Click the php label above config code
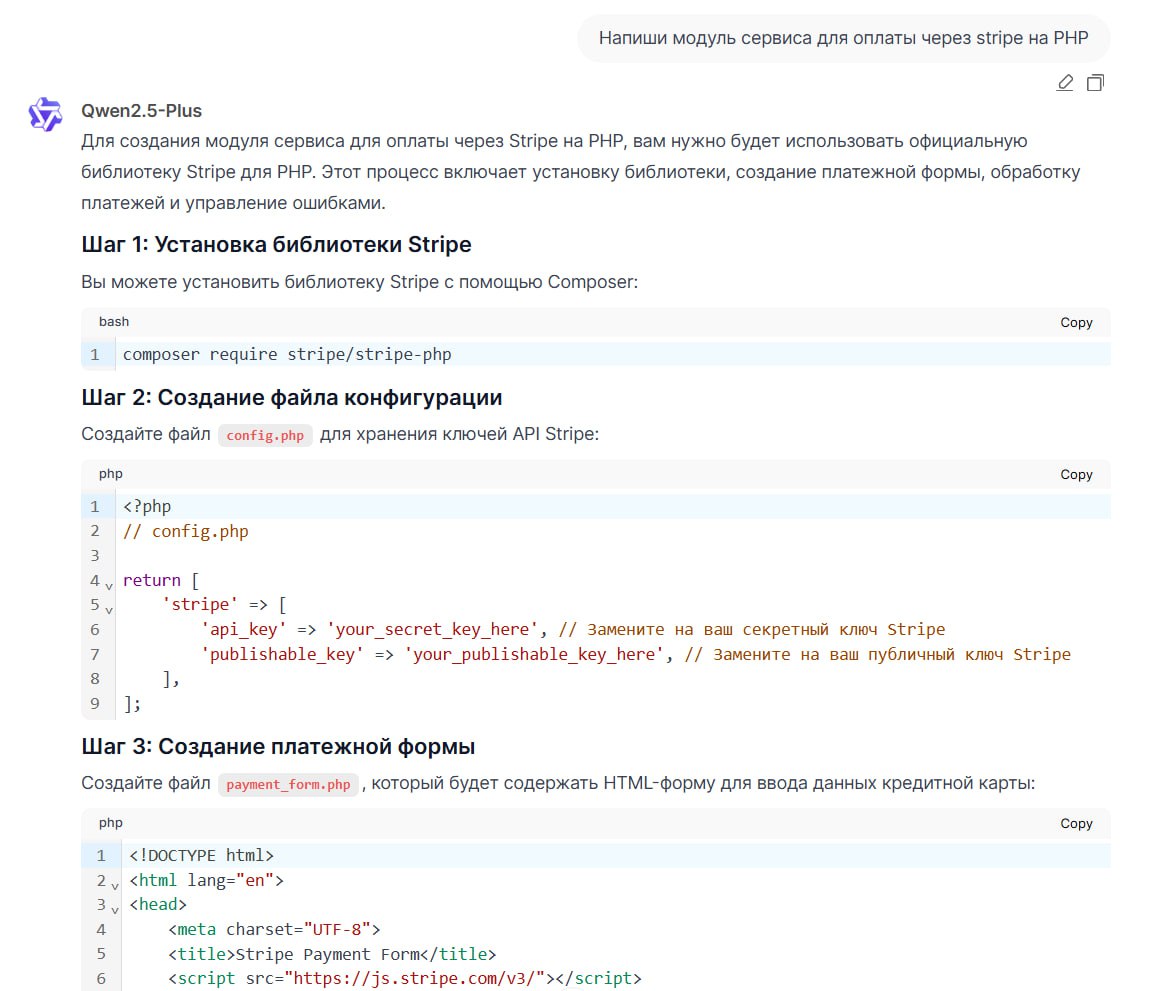This screenshot has width=1164, height=991. click(111, 474)
